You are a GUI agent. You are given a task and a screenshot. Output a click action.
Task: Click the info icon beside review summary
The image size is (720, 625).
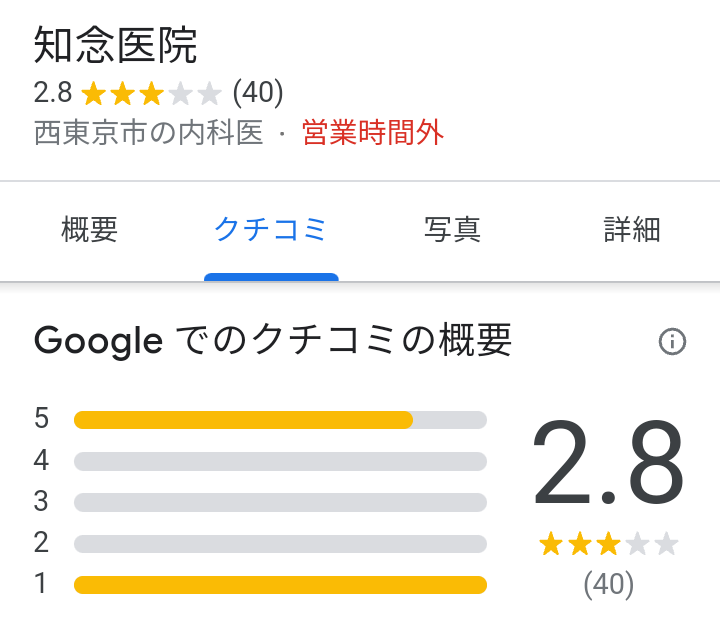coord(673,342)
